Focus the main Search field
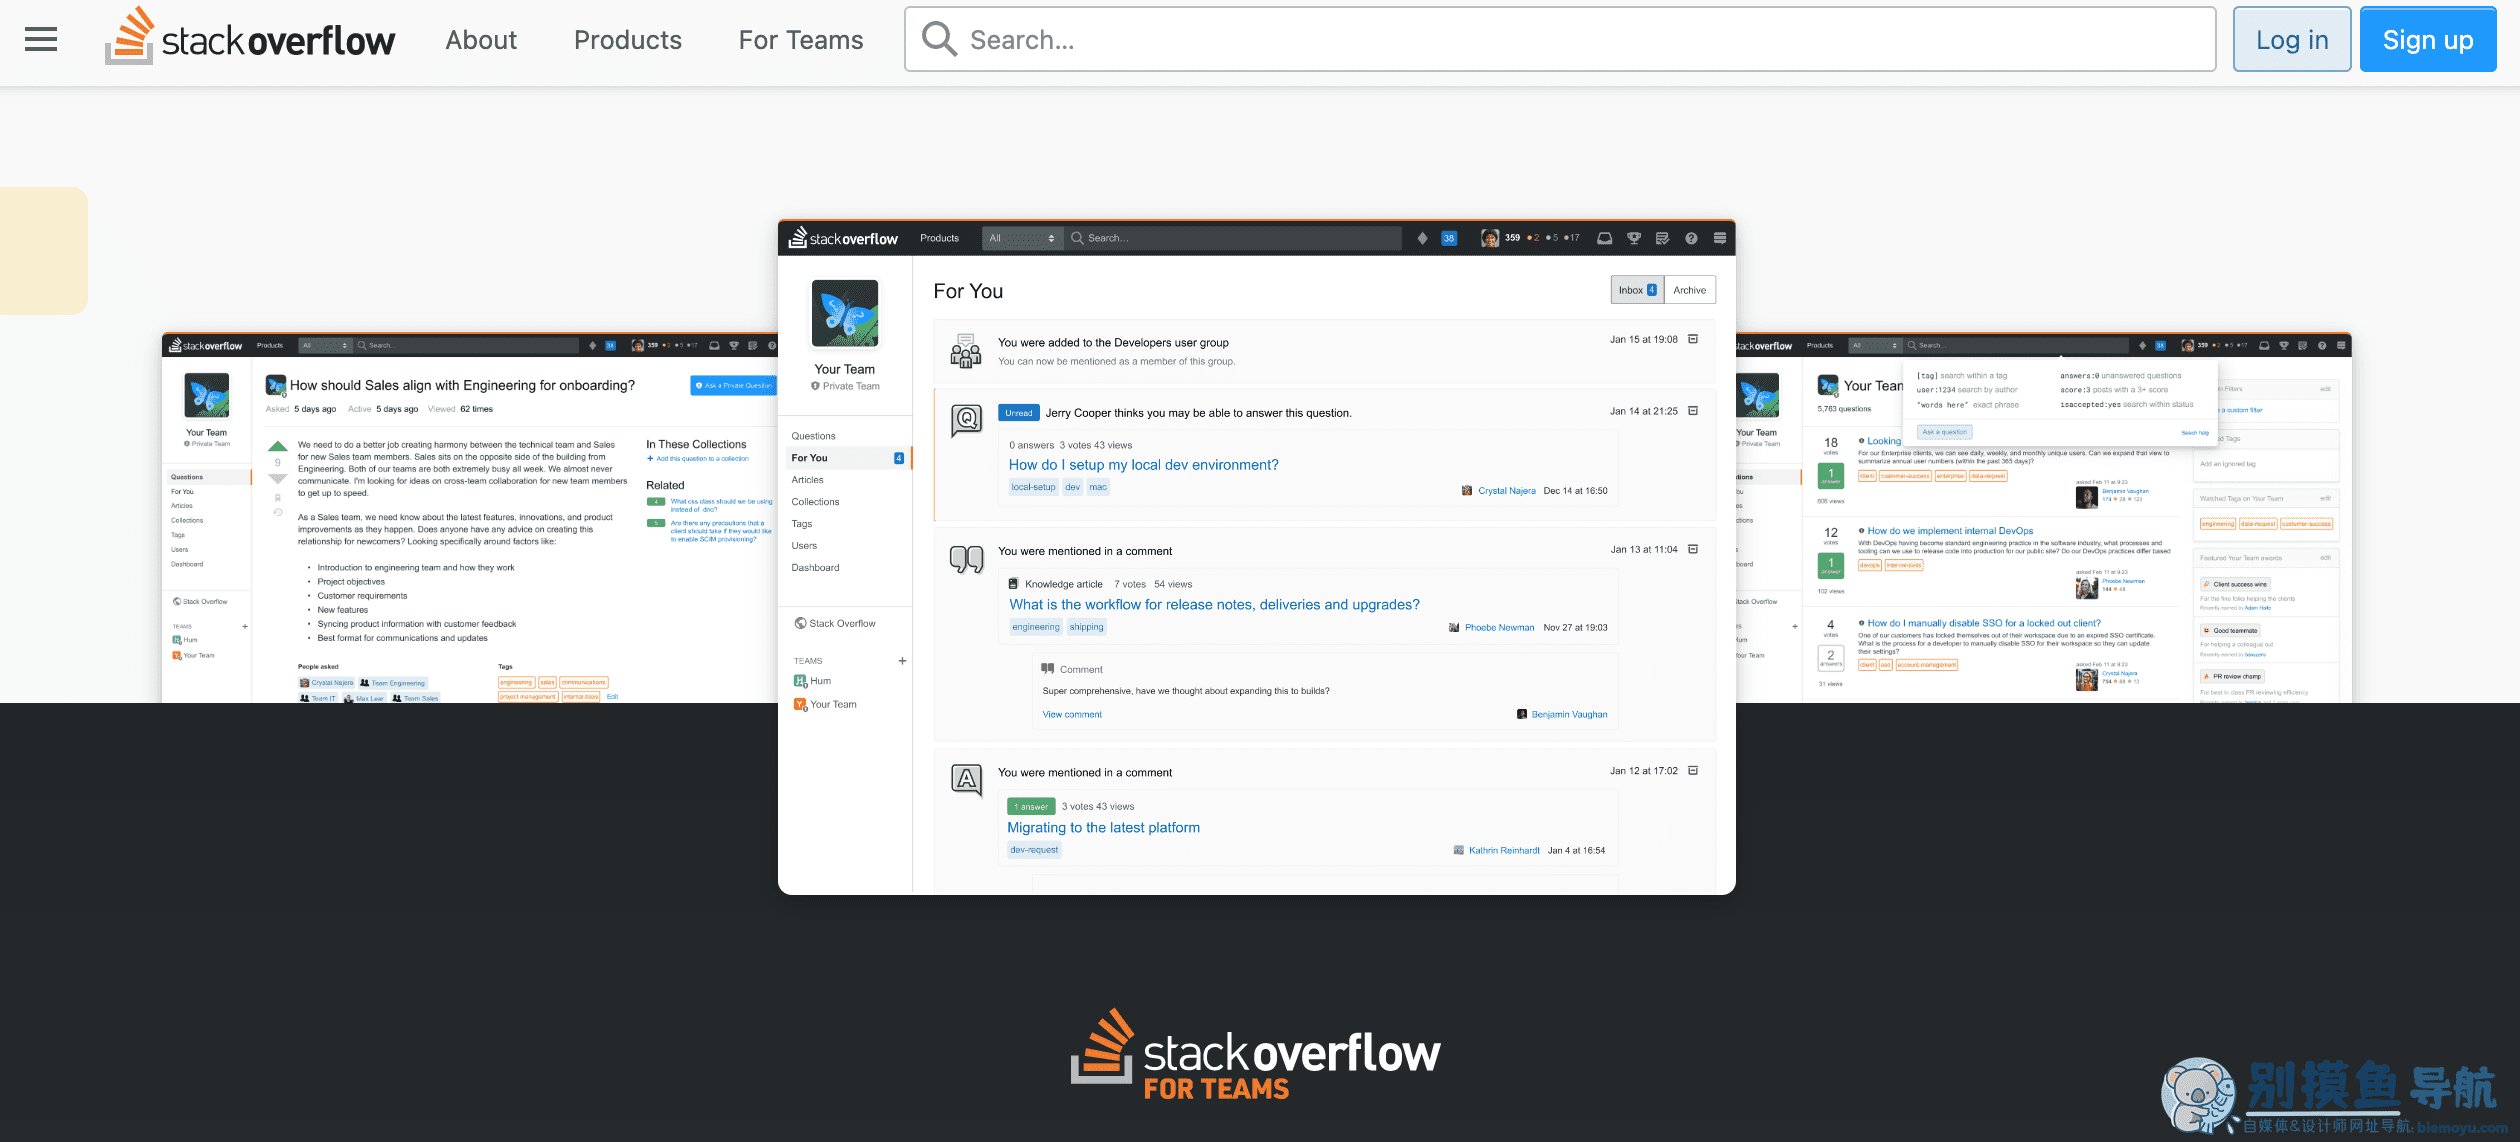 click(1560, 39)
